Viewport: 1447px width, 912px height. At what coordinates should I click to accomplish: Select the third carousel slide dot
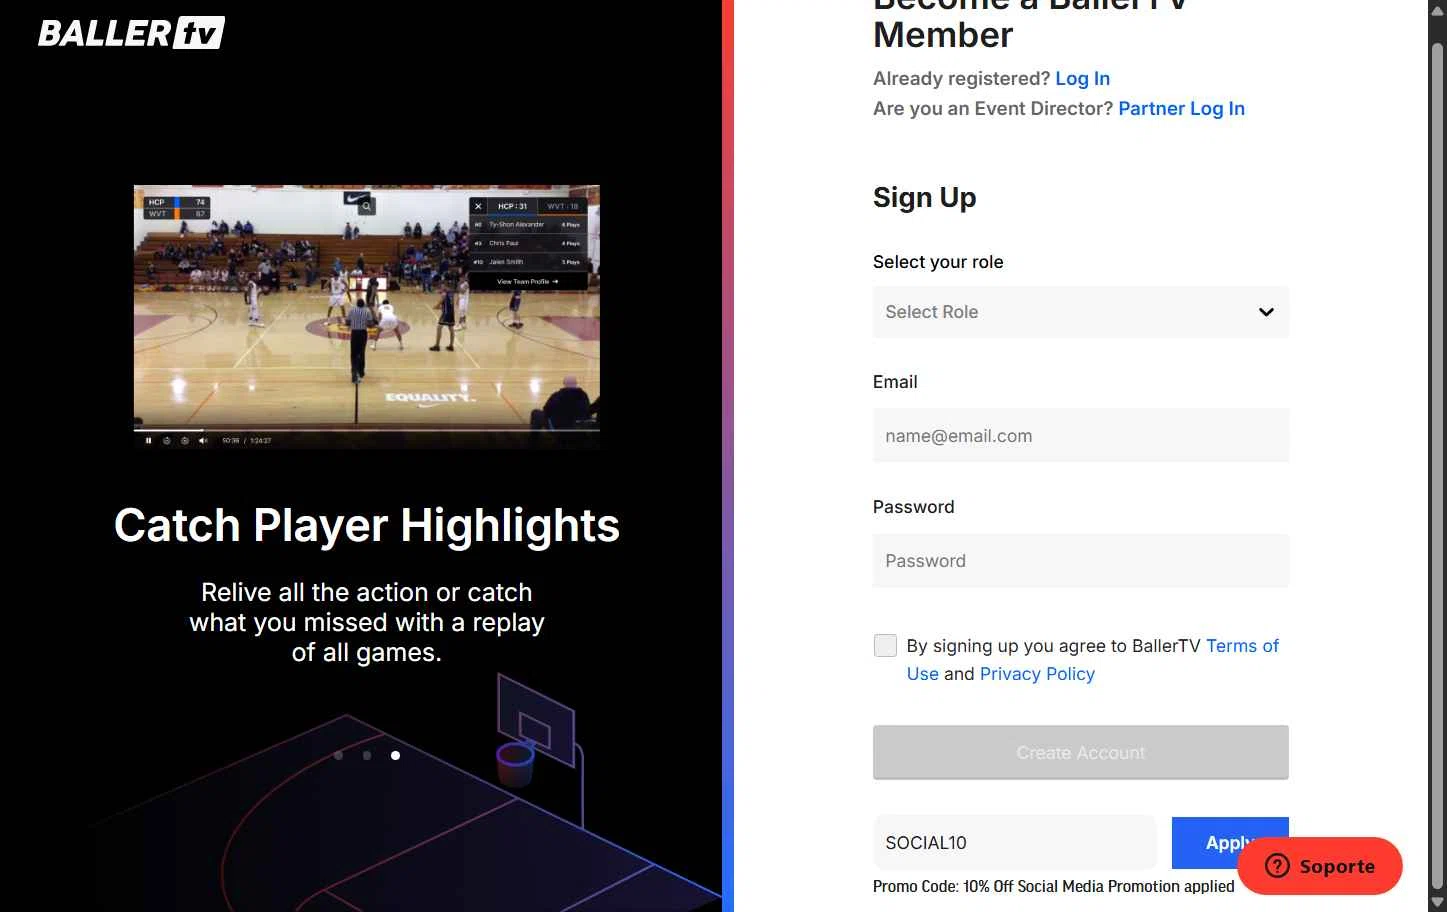(x=395, y=755)
